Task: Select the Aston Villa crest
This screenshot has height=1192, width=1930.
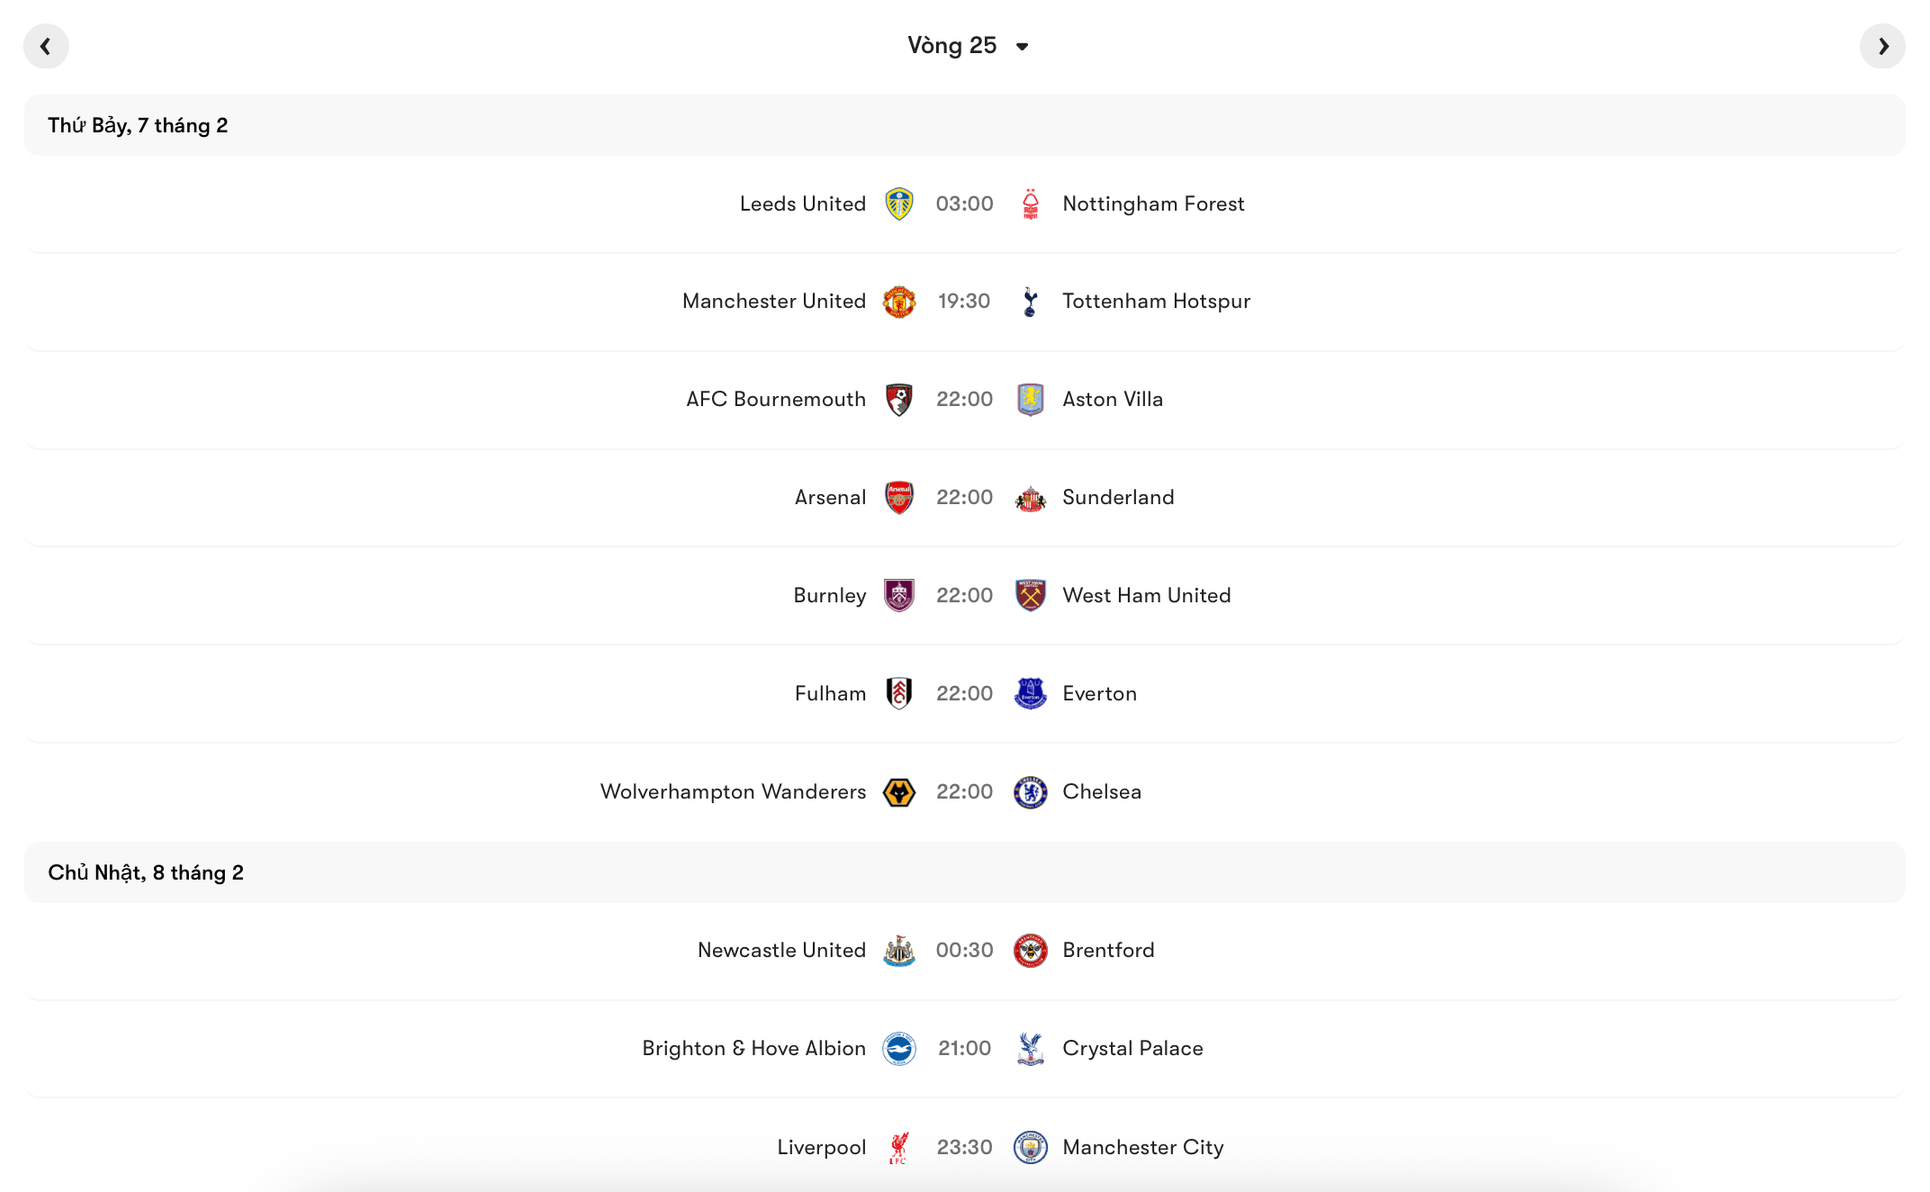Action: (1030, 399)
